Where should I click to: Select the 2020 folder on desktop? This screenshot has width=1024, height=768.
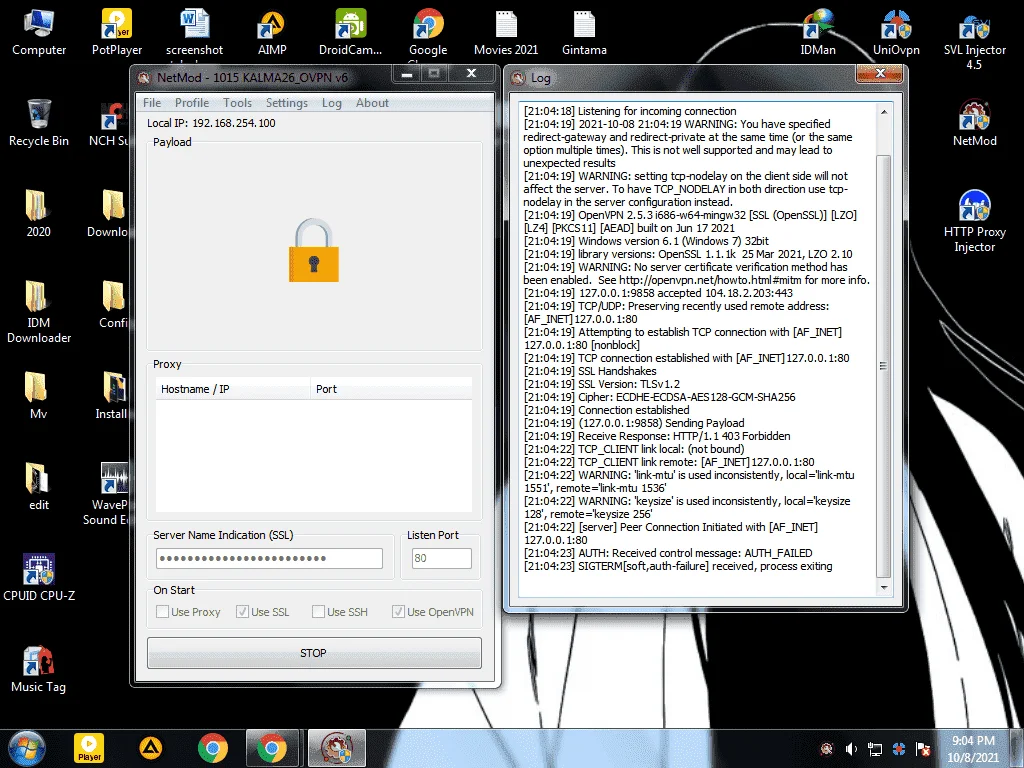click(39, 214)
